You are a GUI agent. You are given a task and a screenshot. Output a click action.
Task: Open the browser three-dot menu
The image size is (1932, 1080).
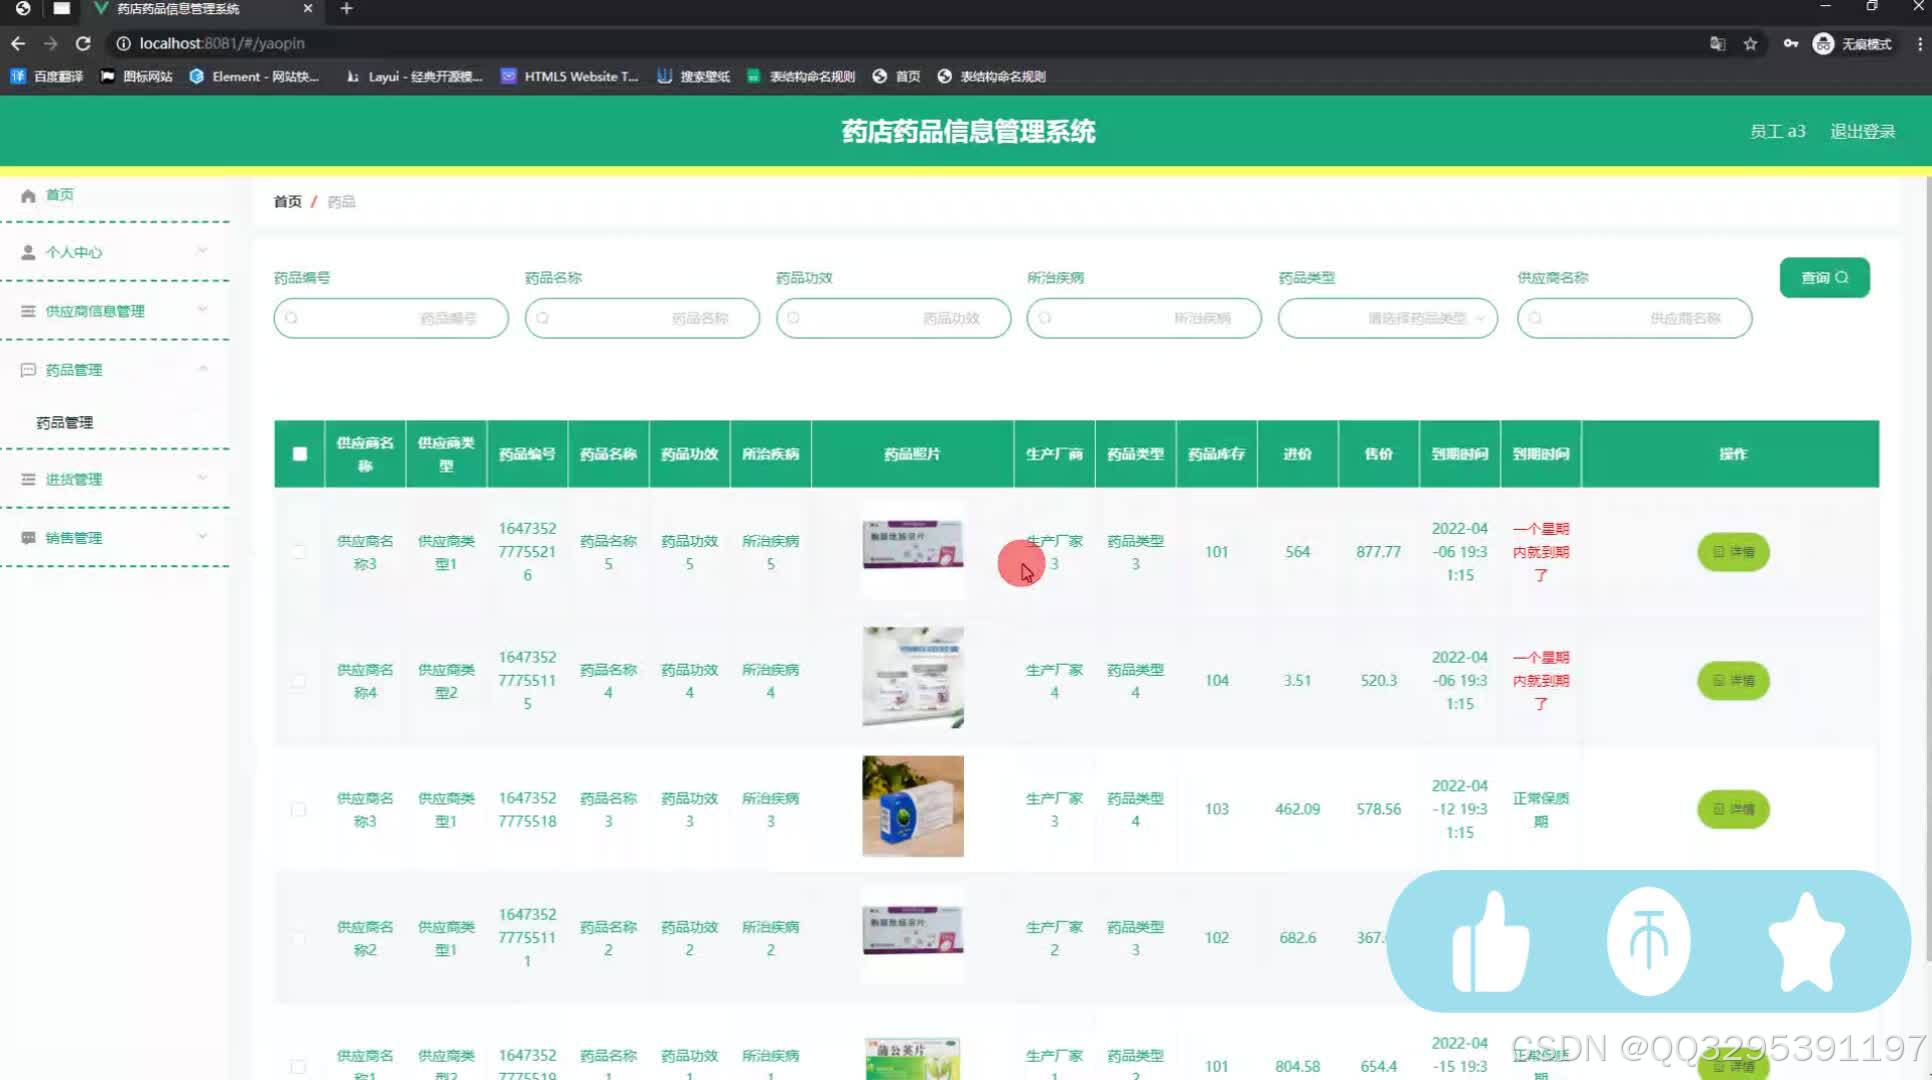[1919, 44]
